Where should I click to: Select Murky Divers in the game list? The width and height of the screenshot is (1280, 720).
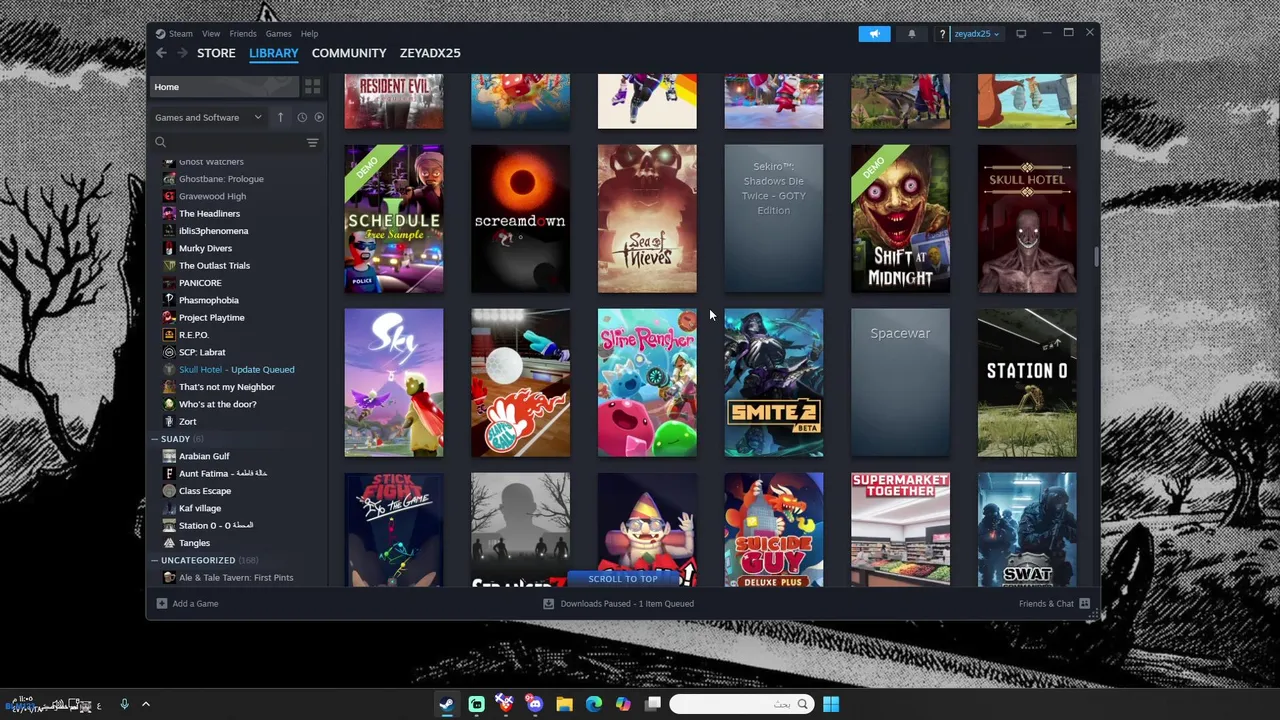click(205, 248)
